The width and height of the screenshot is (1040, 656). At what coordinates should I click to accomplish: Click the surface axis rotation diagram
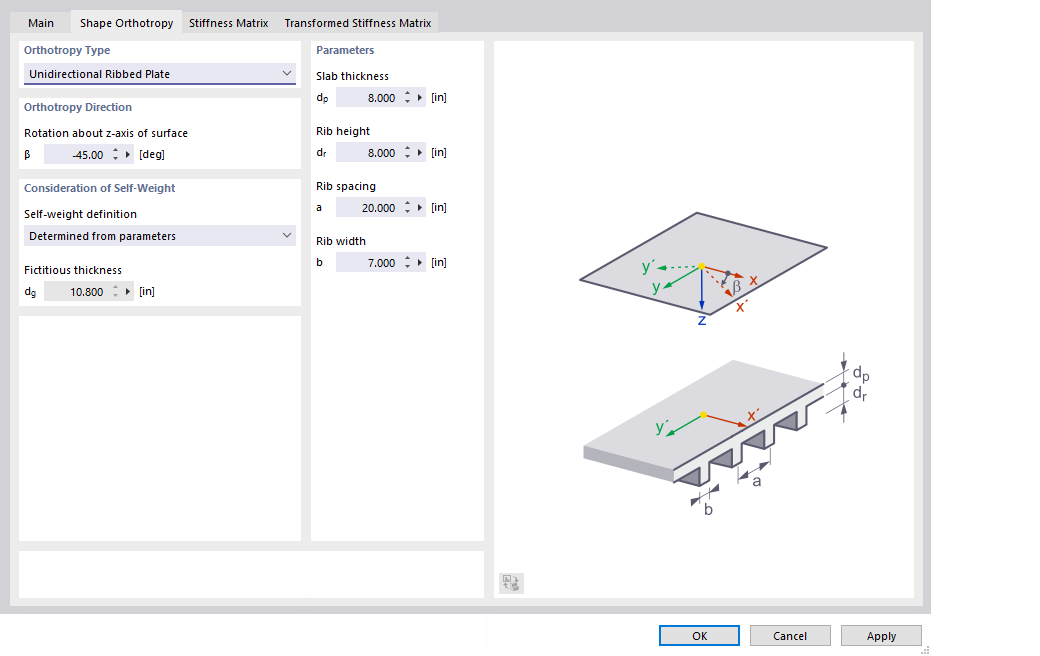pos(703,269)
